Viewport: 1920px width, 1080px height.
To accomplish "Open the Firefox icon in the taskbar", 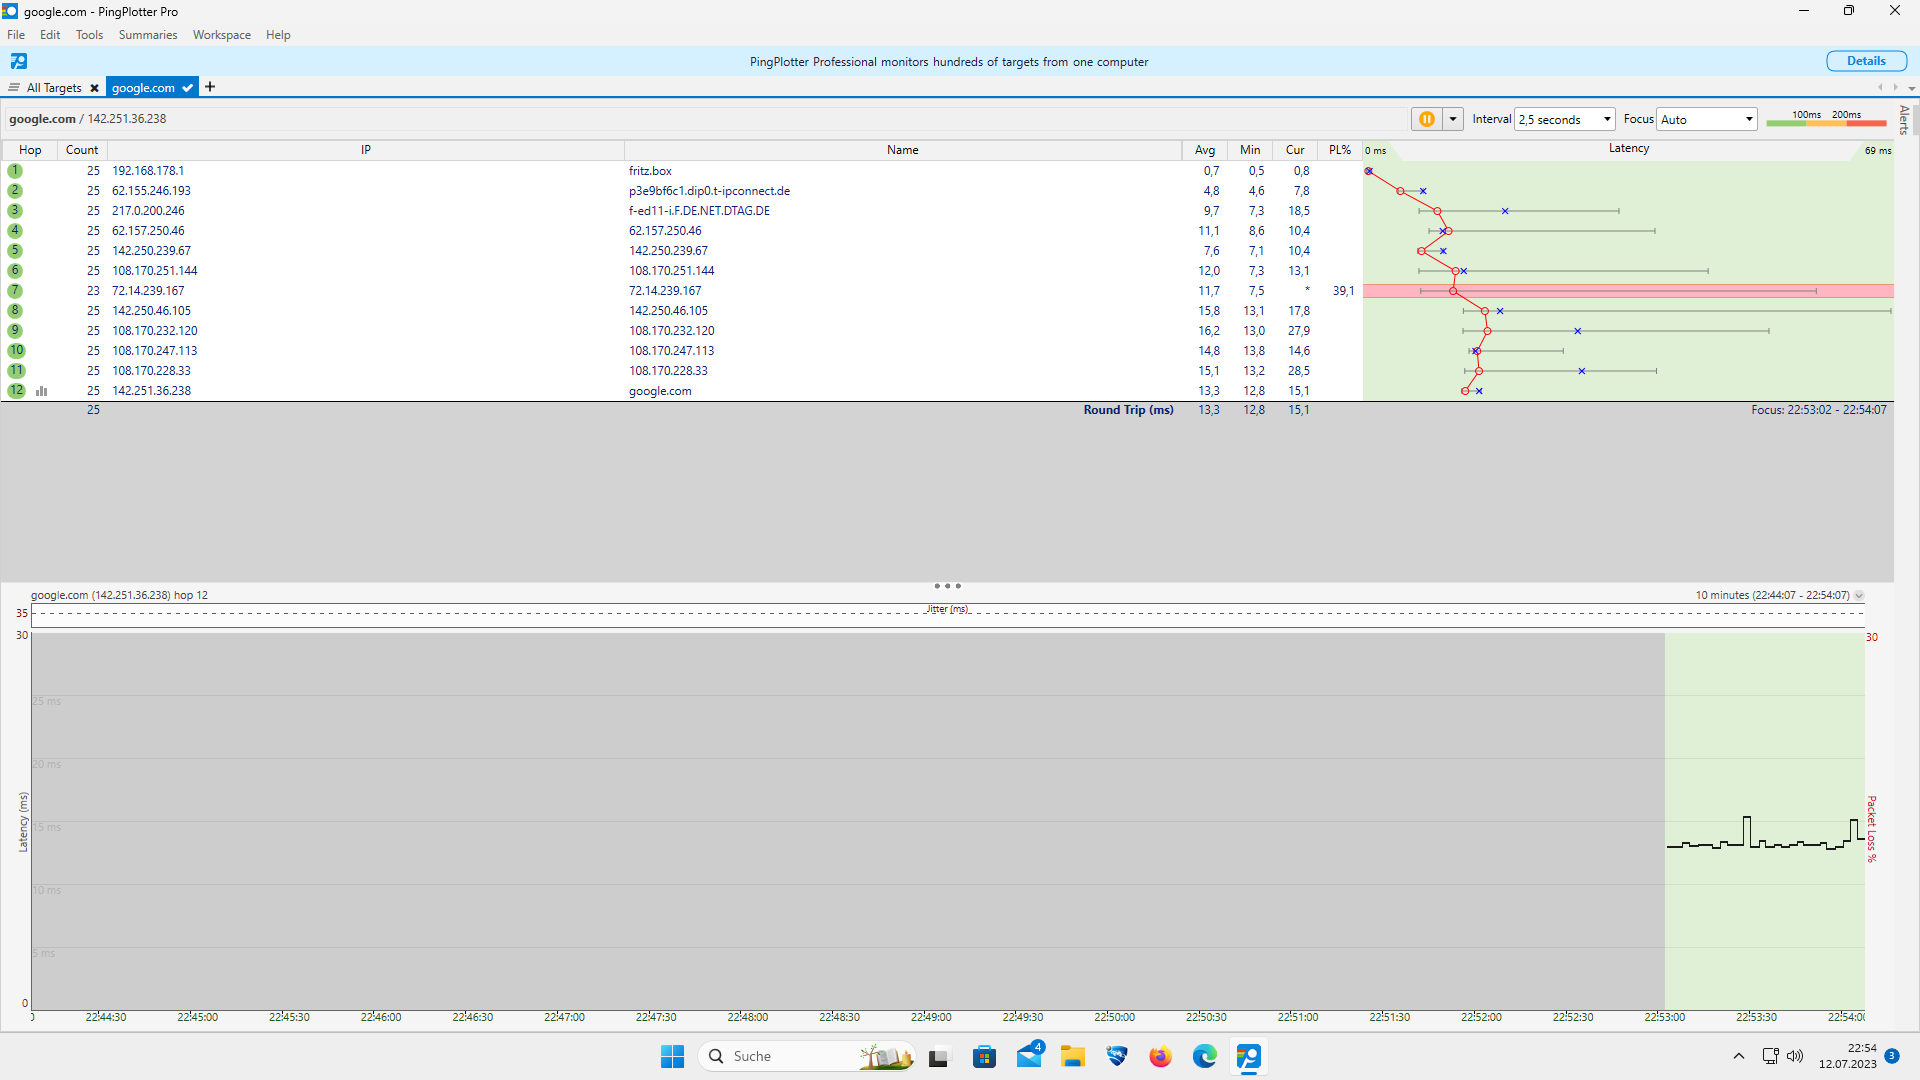I will pos(1161,1056).
